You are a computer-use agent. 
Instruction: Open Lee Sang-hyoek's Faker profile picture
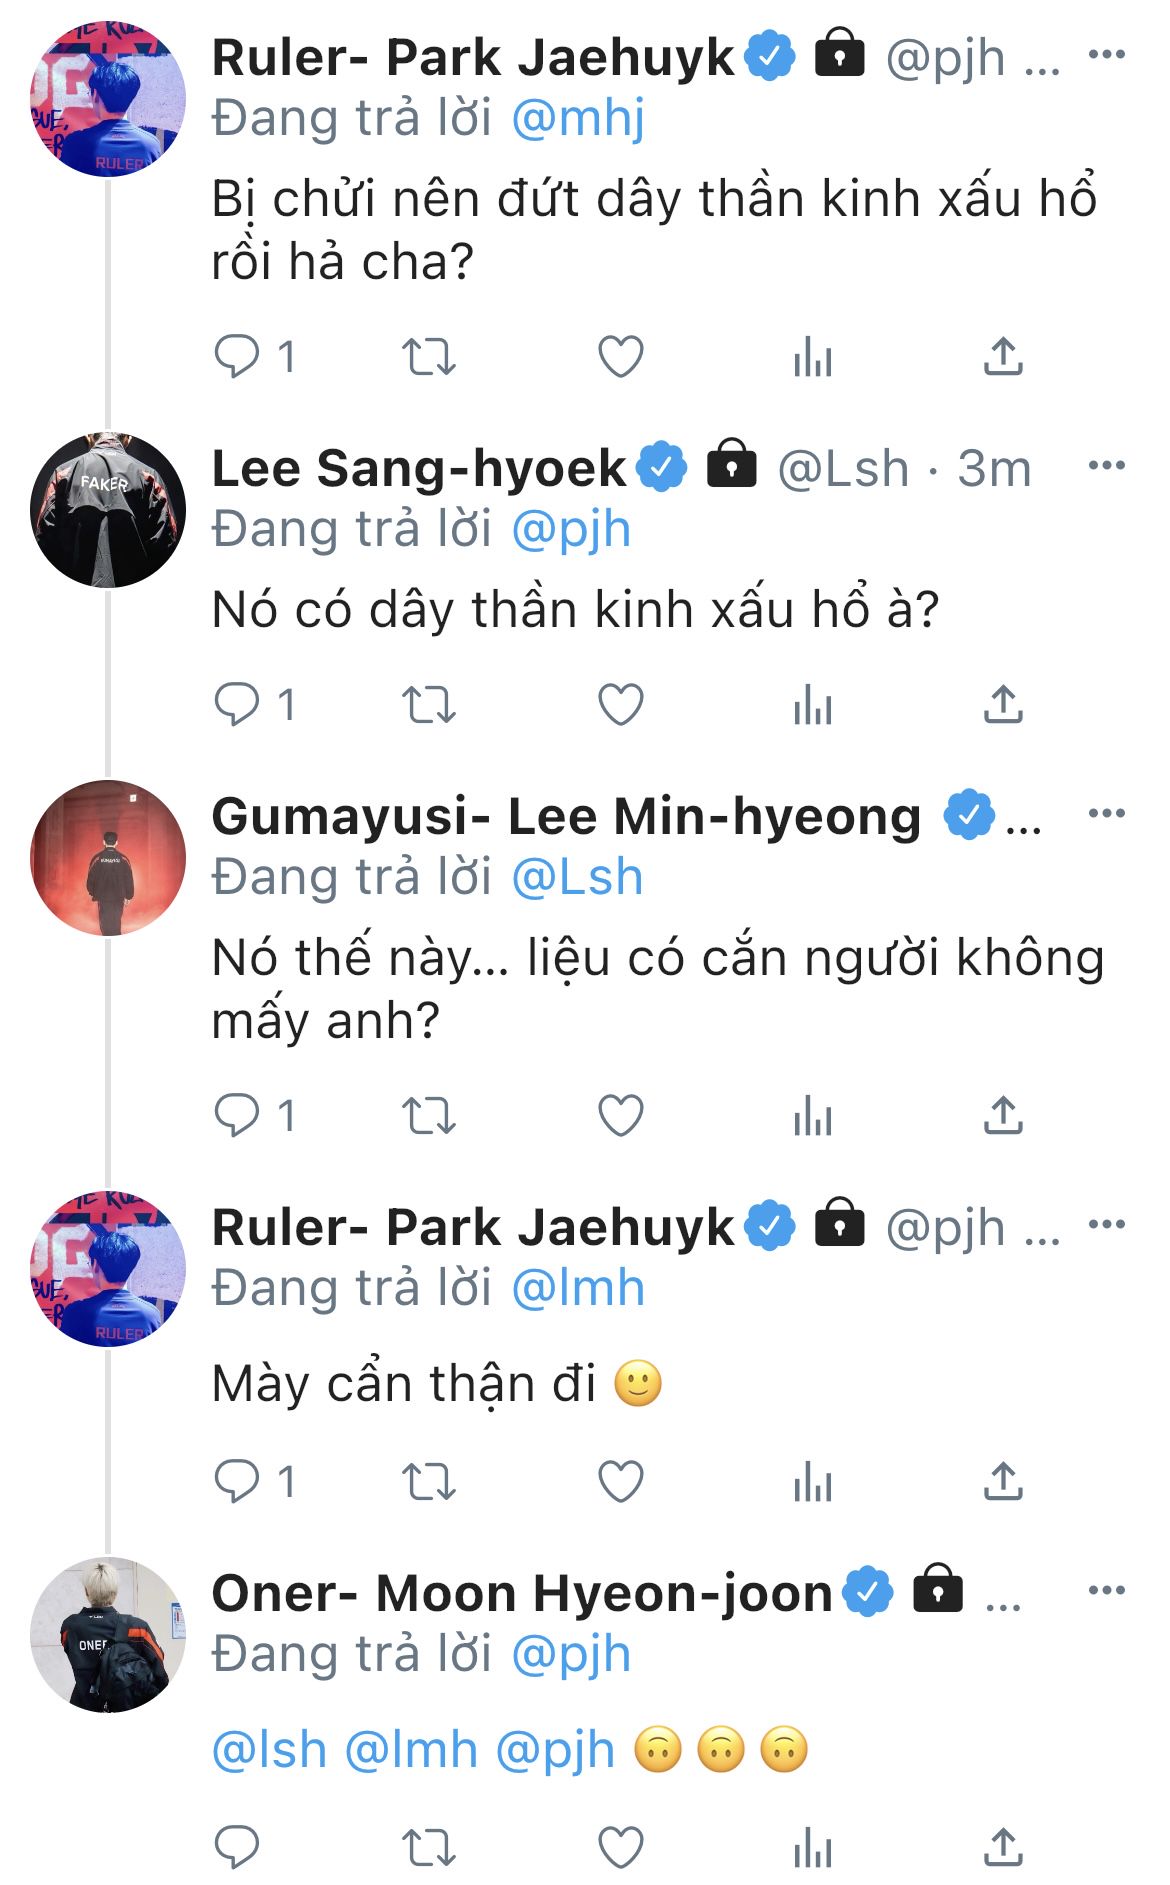(108, 510)
